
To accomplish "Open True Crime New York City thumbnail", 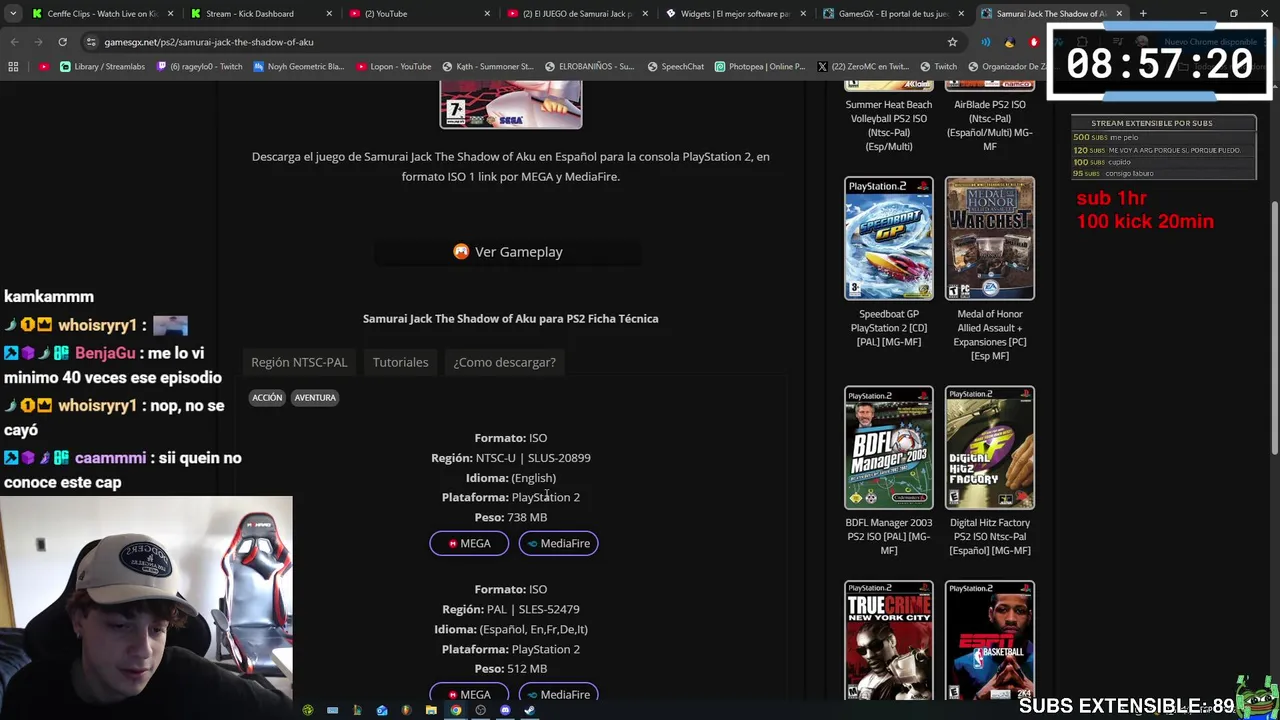I will pos(889,640).
